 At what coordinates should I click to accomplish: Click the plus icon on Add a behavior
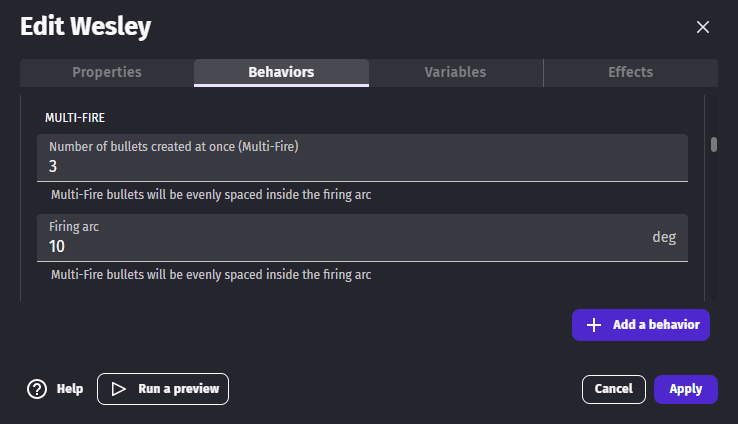pyautogui.click(x=594, y=325)
